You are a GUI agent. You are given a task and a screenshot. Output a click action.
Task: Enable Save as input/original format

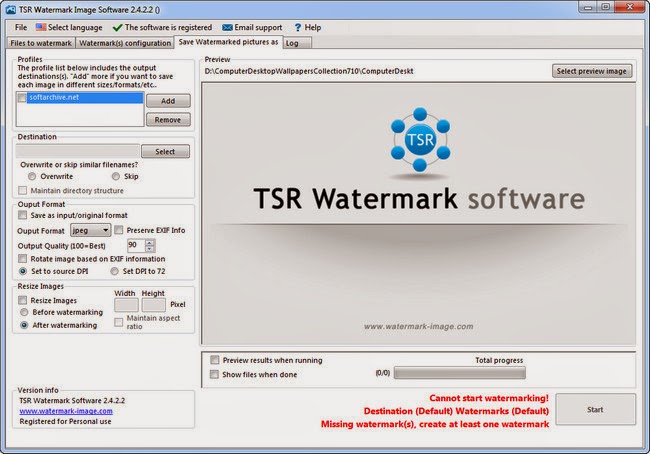click(22, 215)
